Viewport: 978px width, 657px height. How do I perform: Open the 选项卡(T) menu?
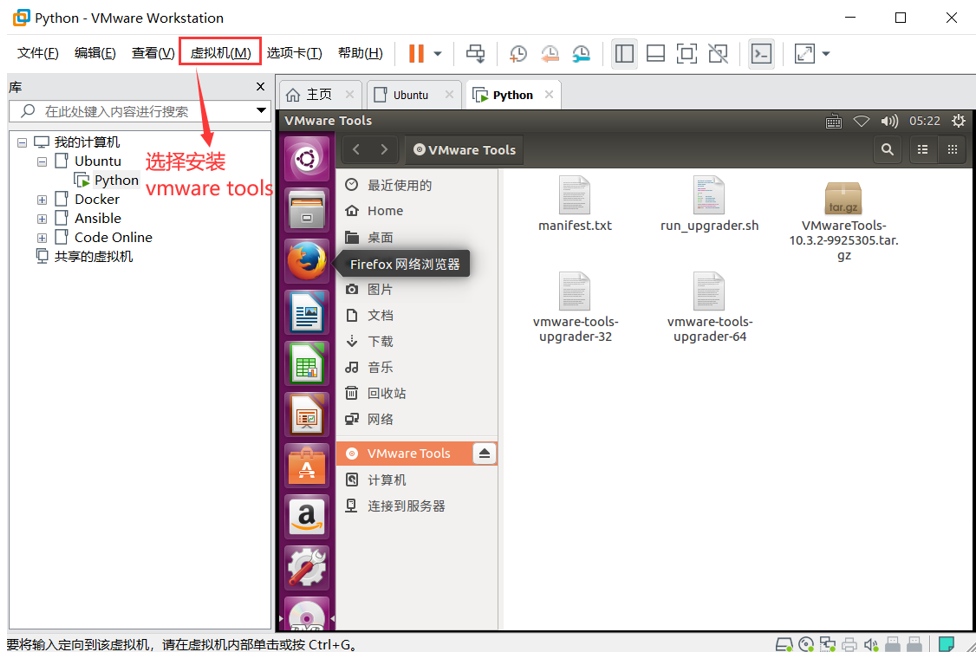tap(294, 53)
